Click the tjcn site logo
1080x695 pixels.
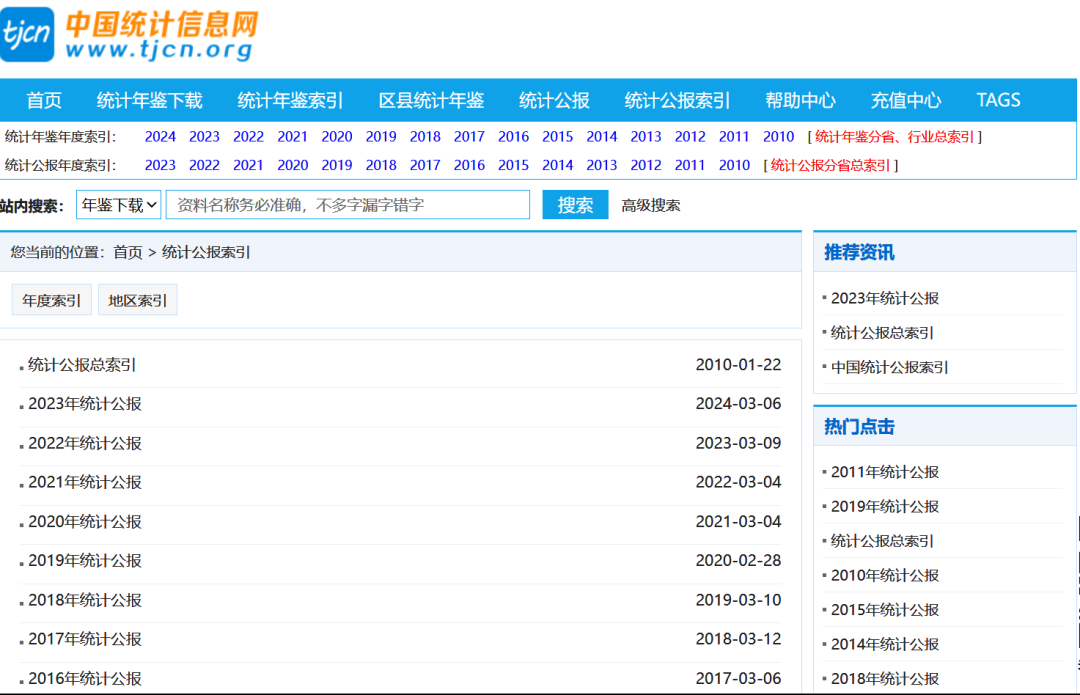pyautogui.click(x=130, y=35)
